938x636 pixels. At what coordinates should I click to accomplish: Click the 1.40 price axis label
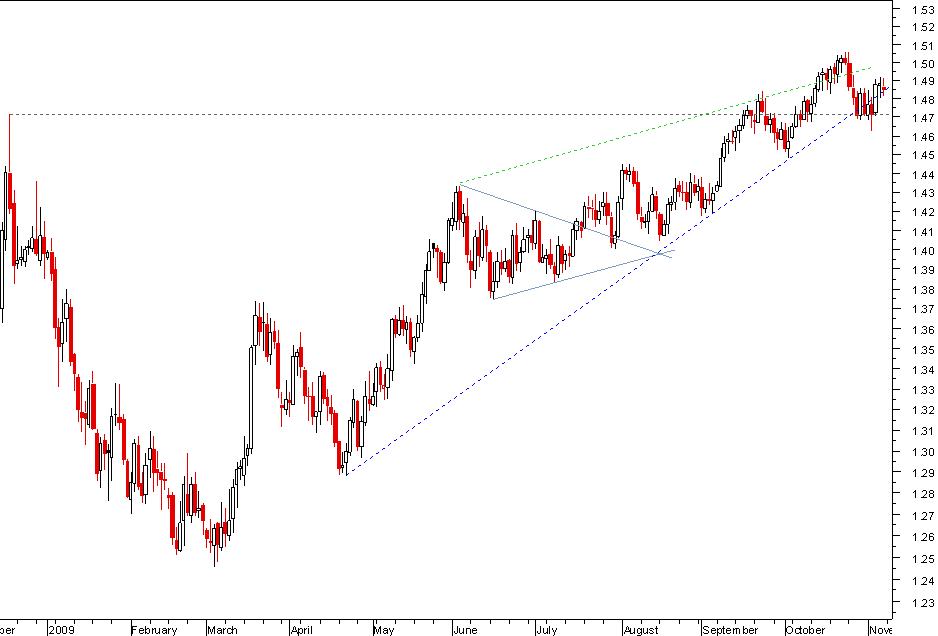pos(924,251)
